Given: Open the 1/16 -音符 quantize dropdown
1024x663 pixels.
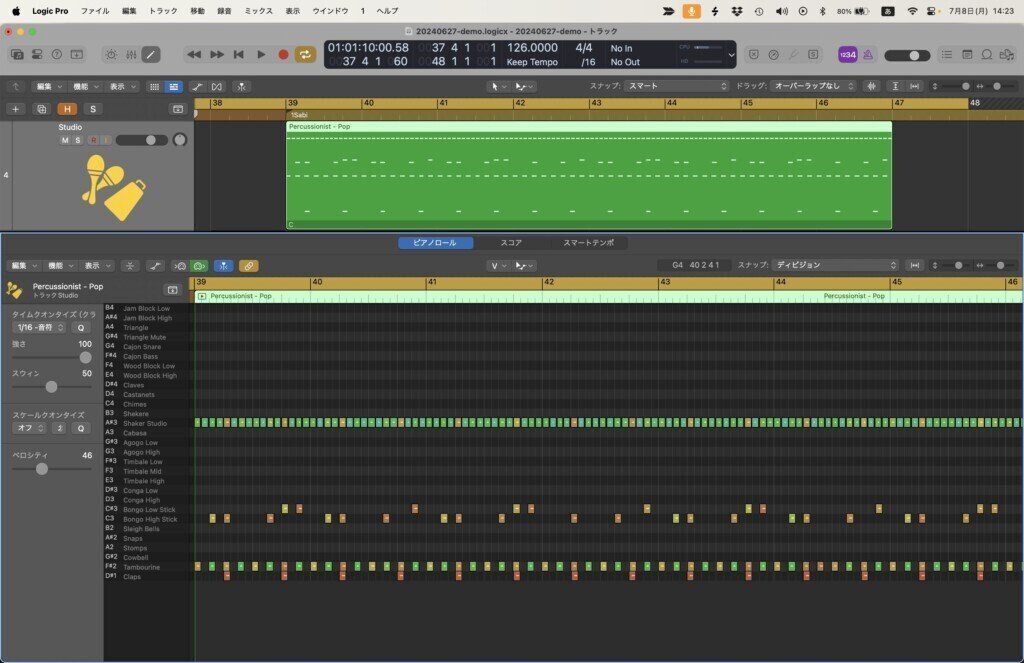Looking at the screenshot, I should 39,327.
